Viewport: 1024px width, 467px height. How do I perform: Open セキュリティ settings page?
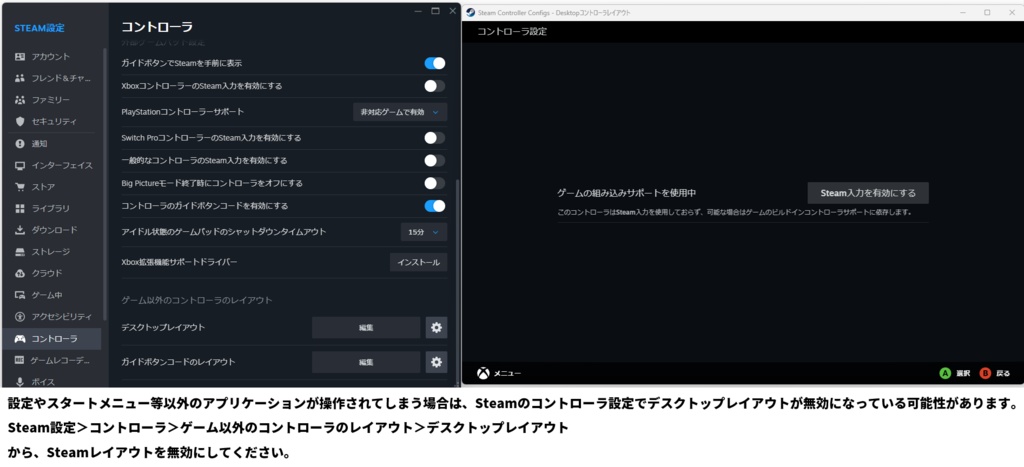(52, 121)
